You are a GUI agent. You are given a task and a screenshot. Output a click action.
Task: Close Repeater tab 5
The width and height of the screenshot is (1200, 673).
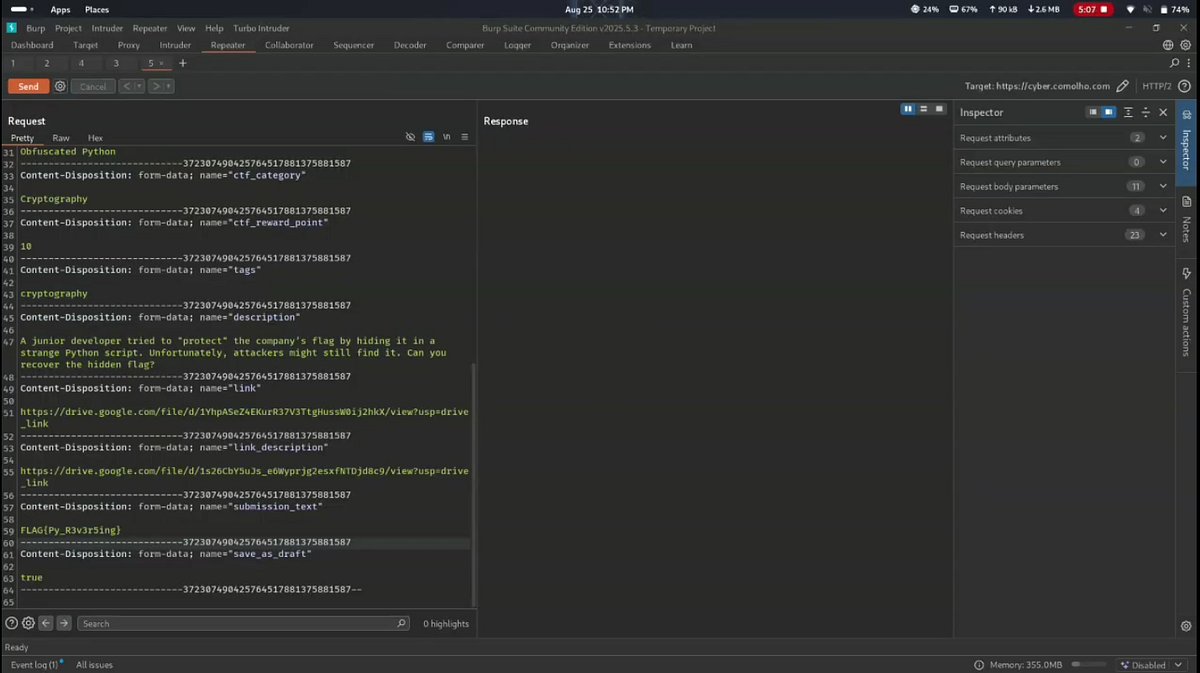[162, 63]
